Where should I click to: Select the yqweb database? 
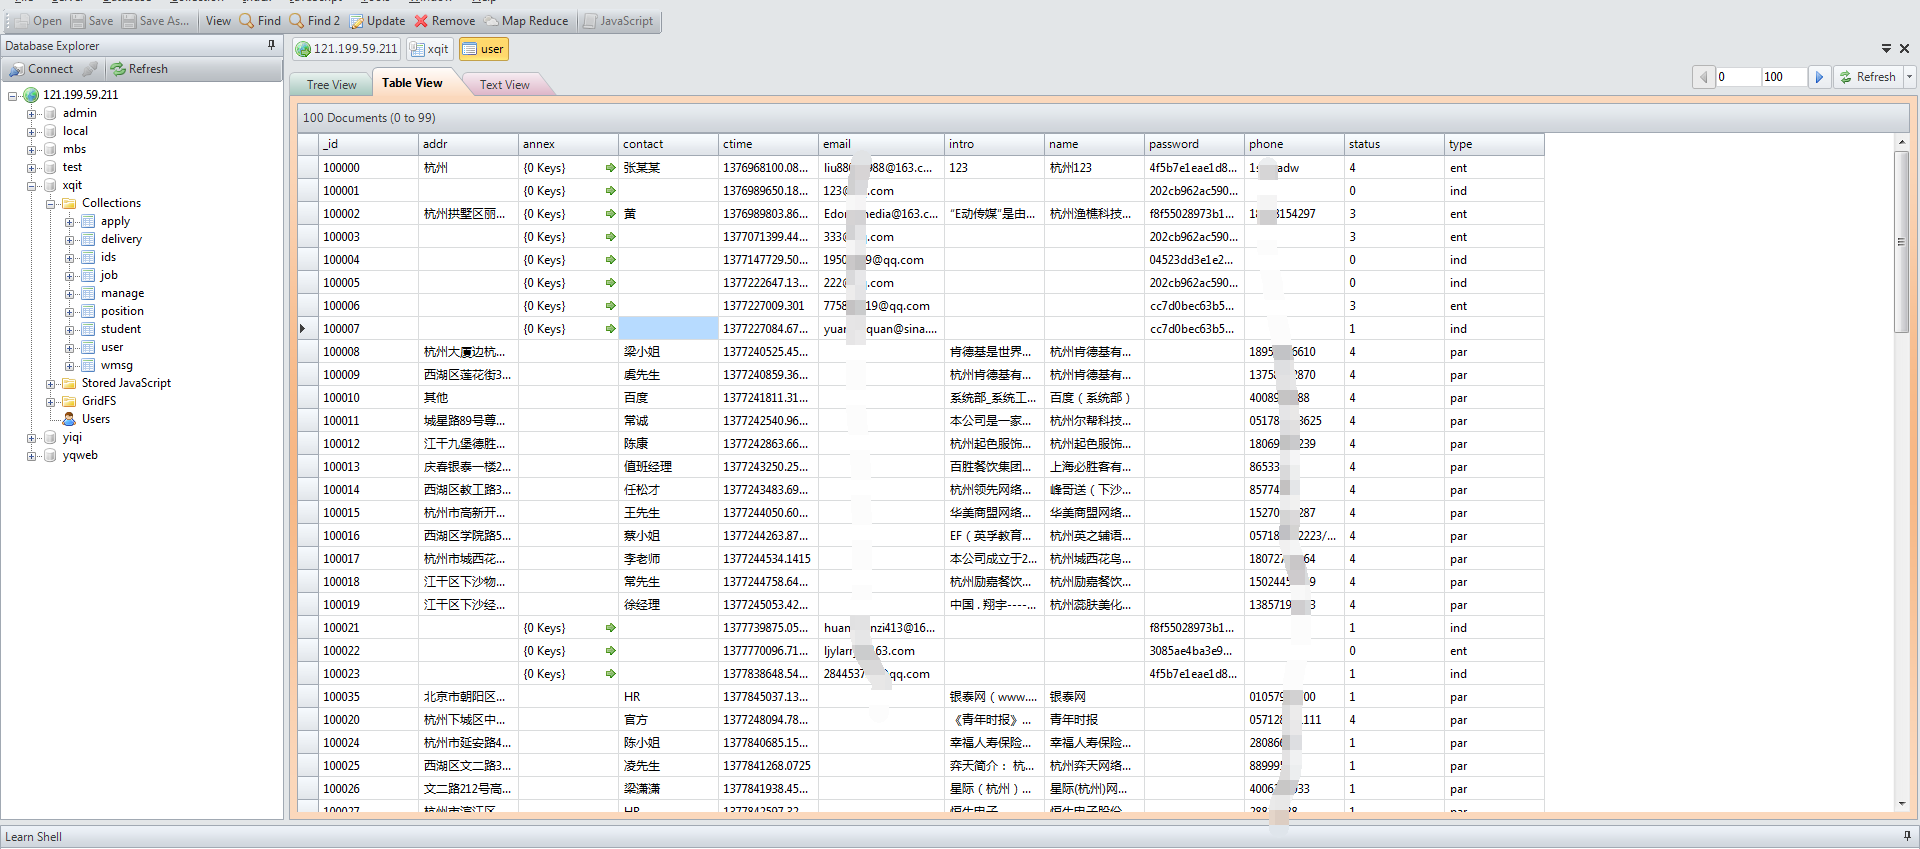(x=80, y=455)
